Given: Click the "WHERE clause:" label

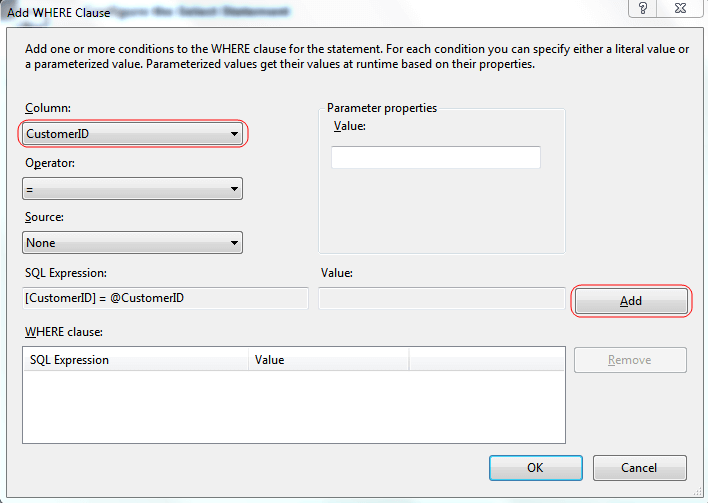Looking at the screenshot, I should pos(62,332).
